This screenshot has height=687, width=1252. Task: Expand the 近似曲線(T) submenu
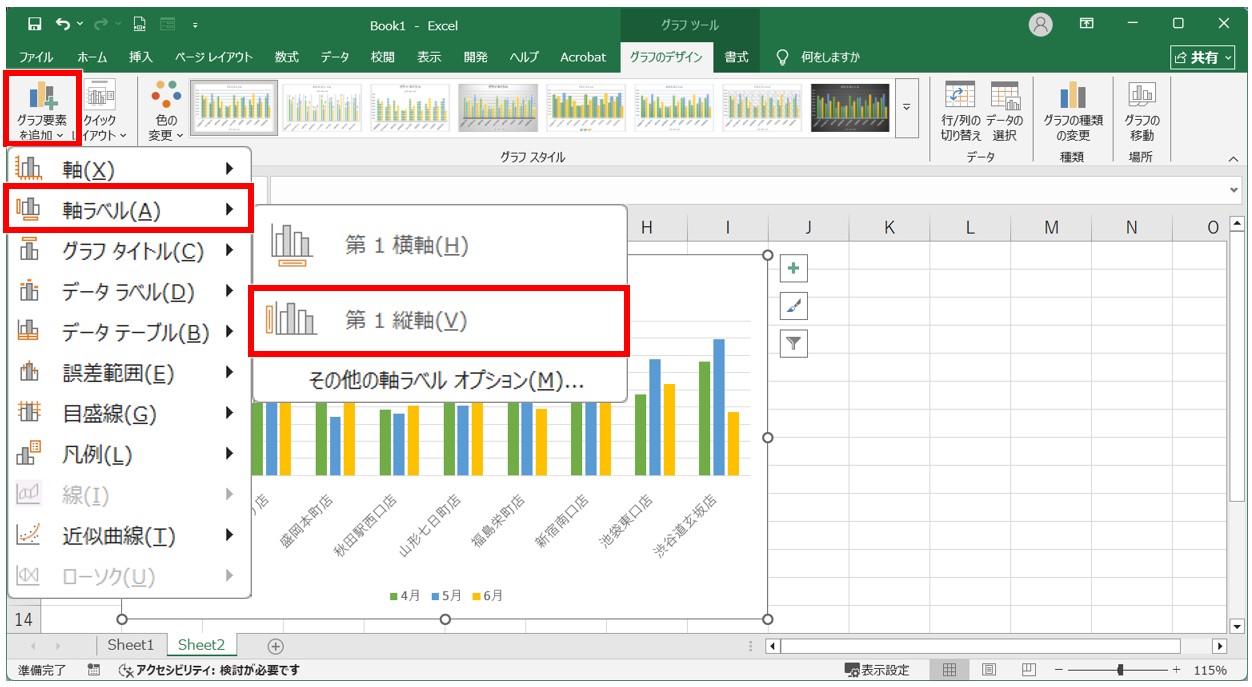click(x=129, y=536)
